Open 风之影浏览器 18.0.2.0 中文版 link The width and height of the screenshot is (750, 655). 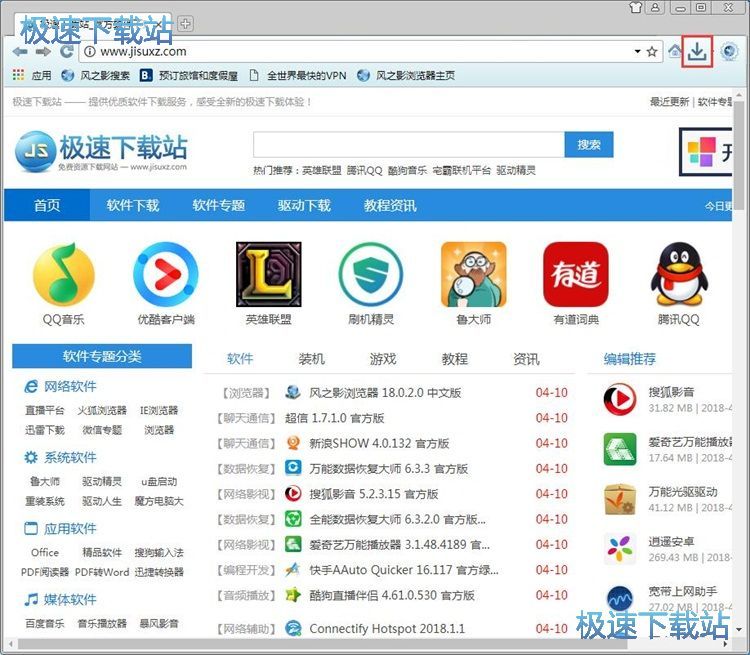point(385,393)
